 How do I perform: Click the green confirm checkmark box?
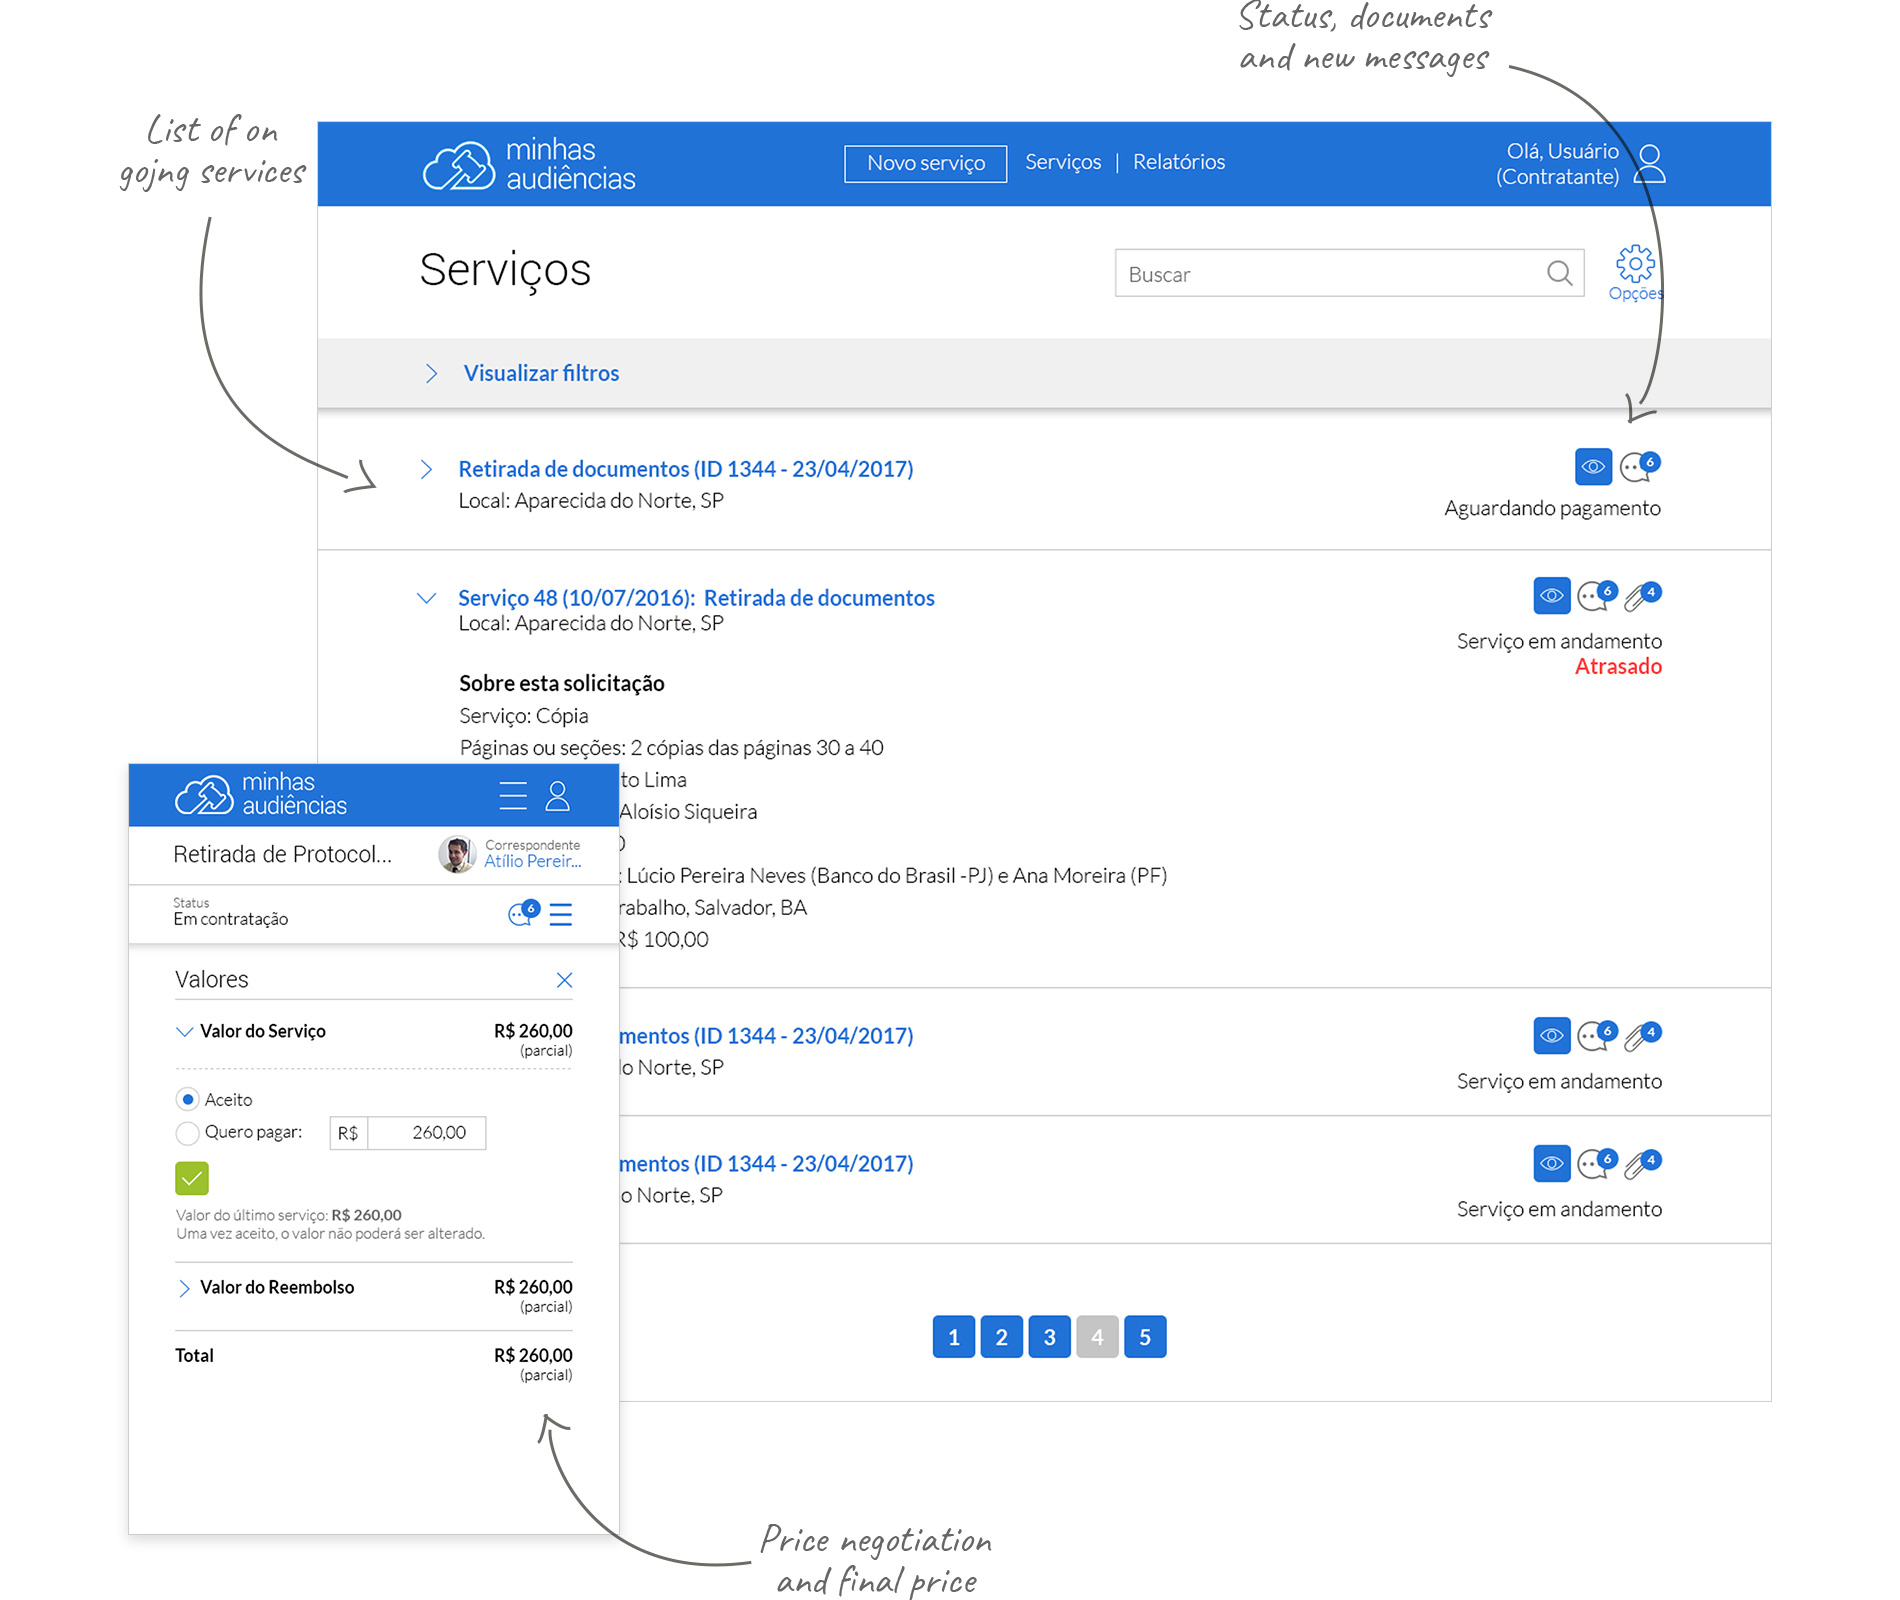192,1178
